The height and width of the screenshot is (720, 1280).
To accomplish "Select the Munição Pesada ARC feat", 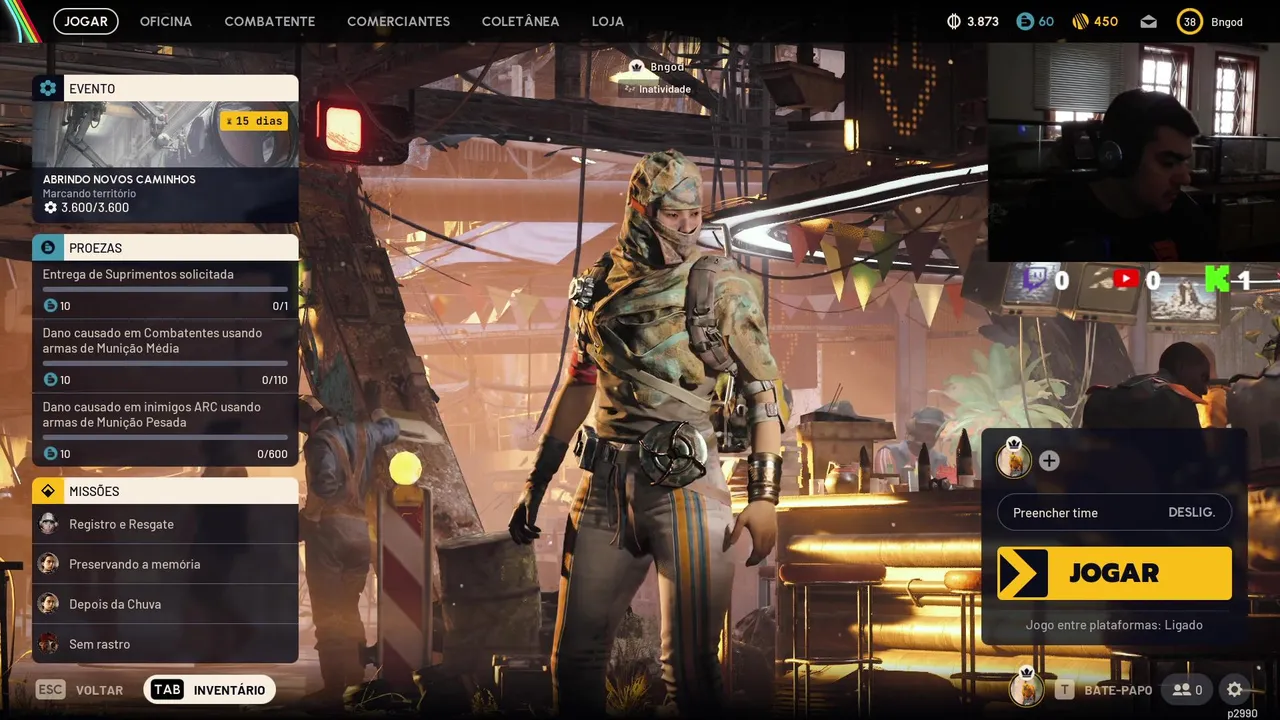I will coord(165,430).
